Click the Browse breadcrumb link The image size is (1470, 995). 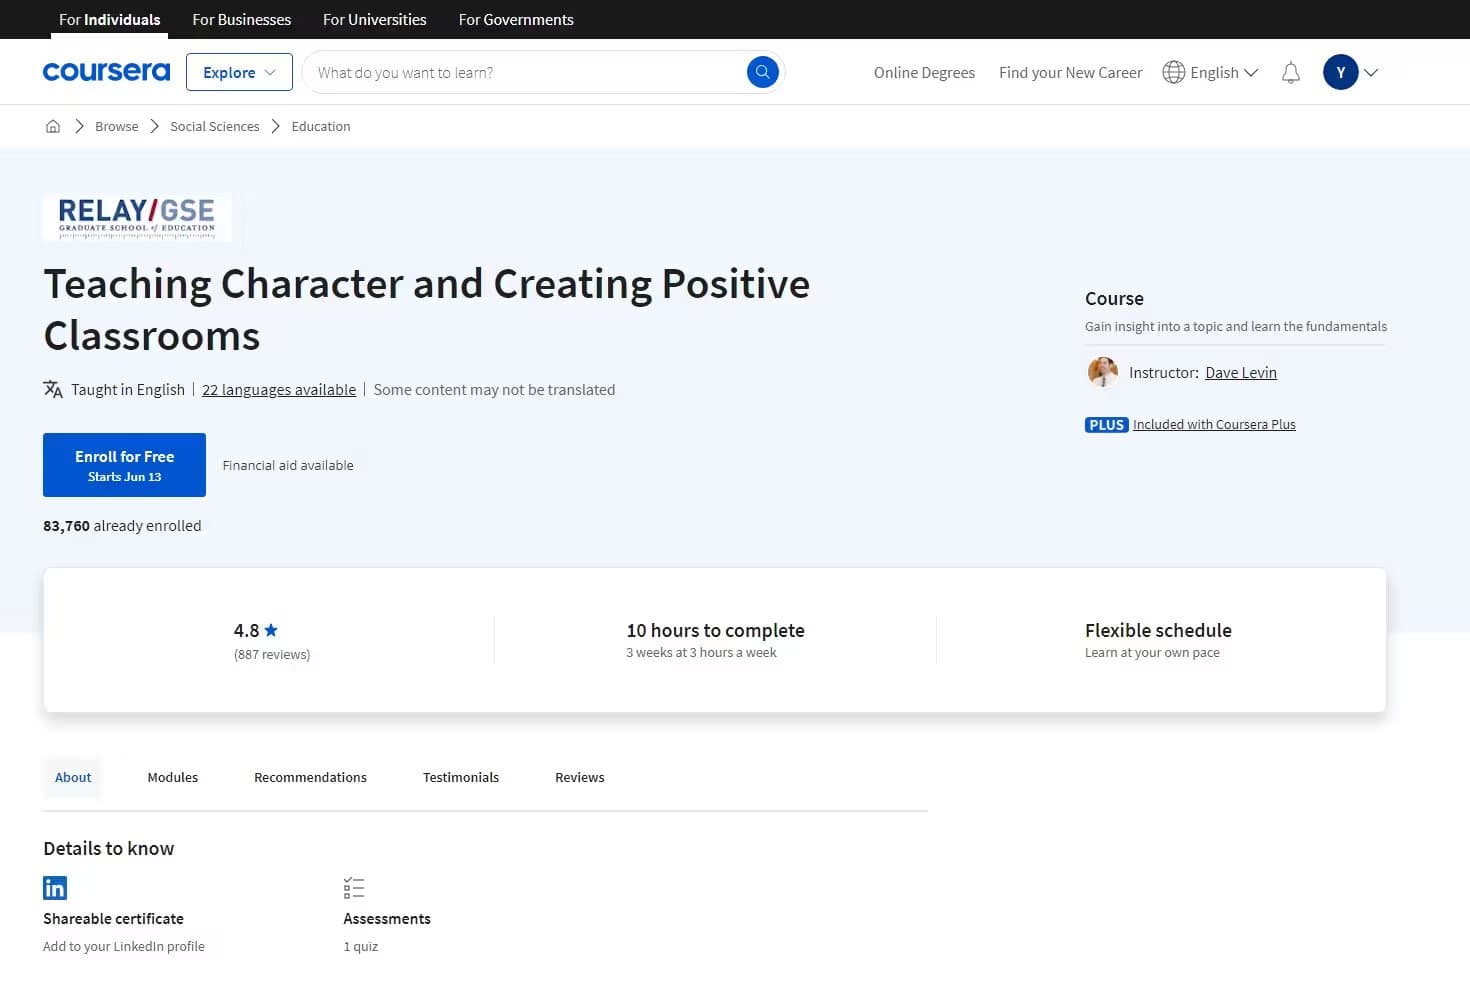[x=117, y=126]
